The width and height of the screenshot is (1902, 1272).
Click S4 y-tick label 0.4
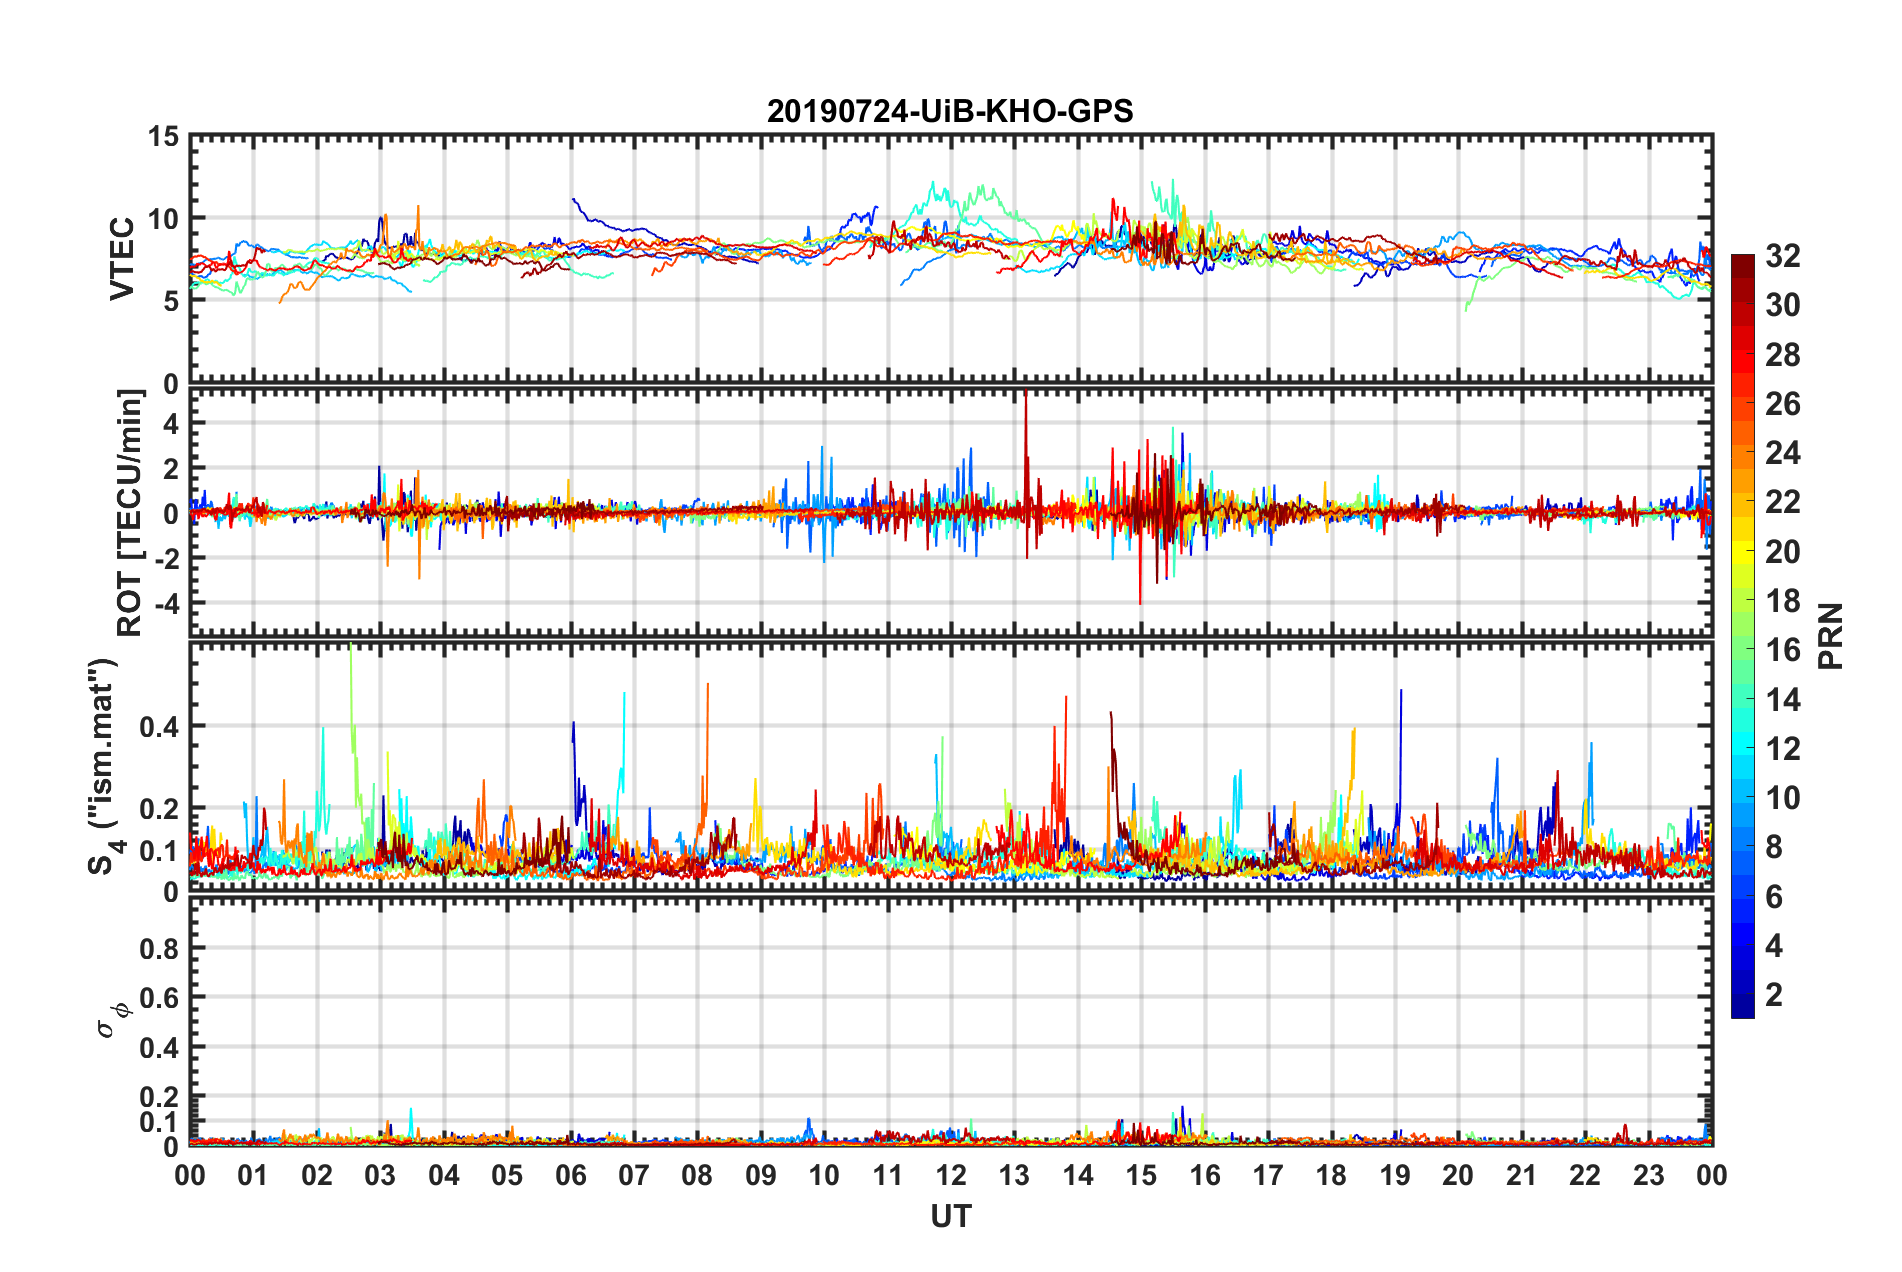[159, 727]
